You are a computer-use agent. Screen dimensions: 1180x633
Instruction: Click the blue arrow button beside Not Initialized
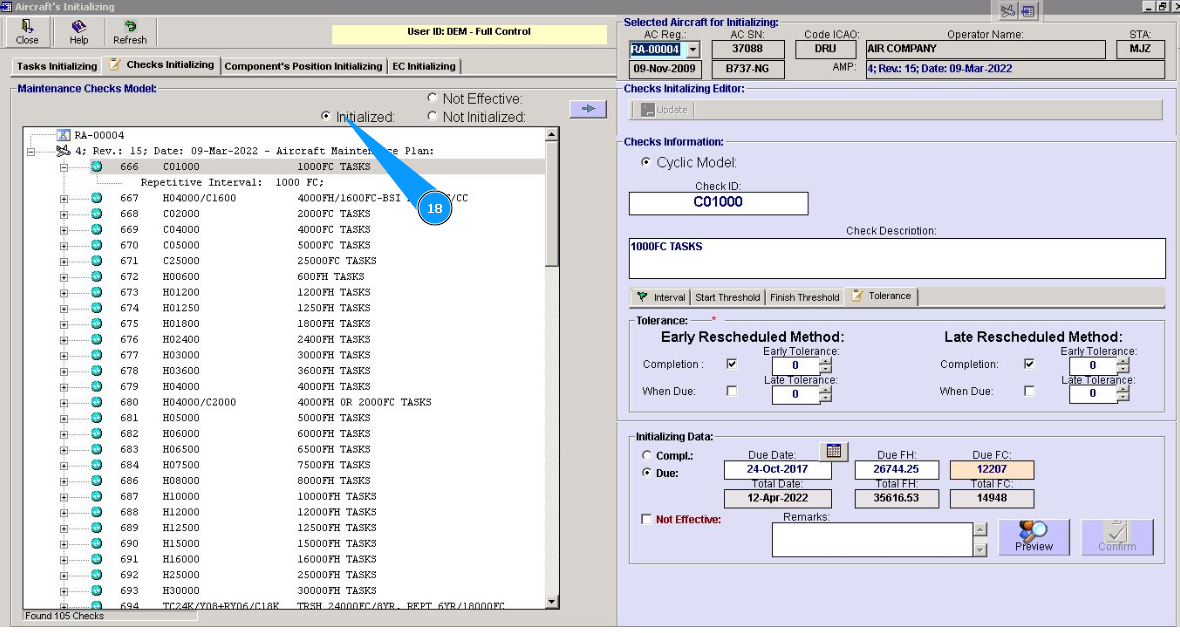click(588, 109)
